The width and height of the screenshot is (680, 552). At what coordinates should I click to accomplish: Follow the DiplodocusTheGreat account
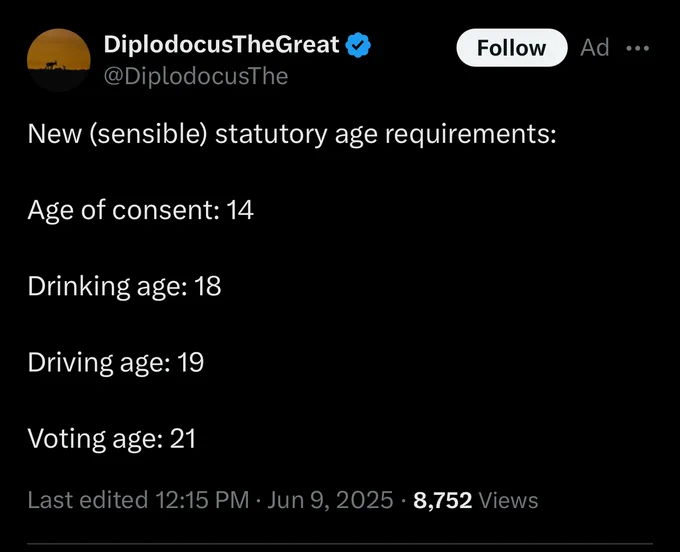coord(512,48)
